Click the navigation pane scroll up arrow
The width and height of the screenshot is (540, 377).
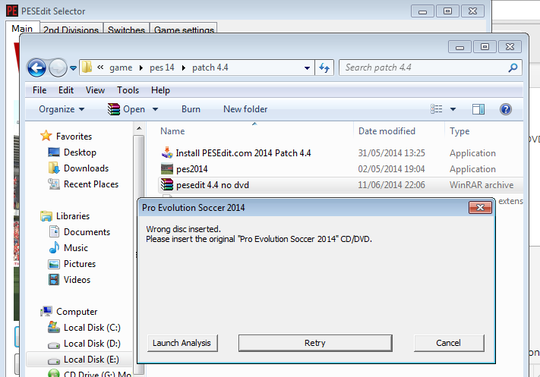(x=139, y=129)
